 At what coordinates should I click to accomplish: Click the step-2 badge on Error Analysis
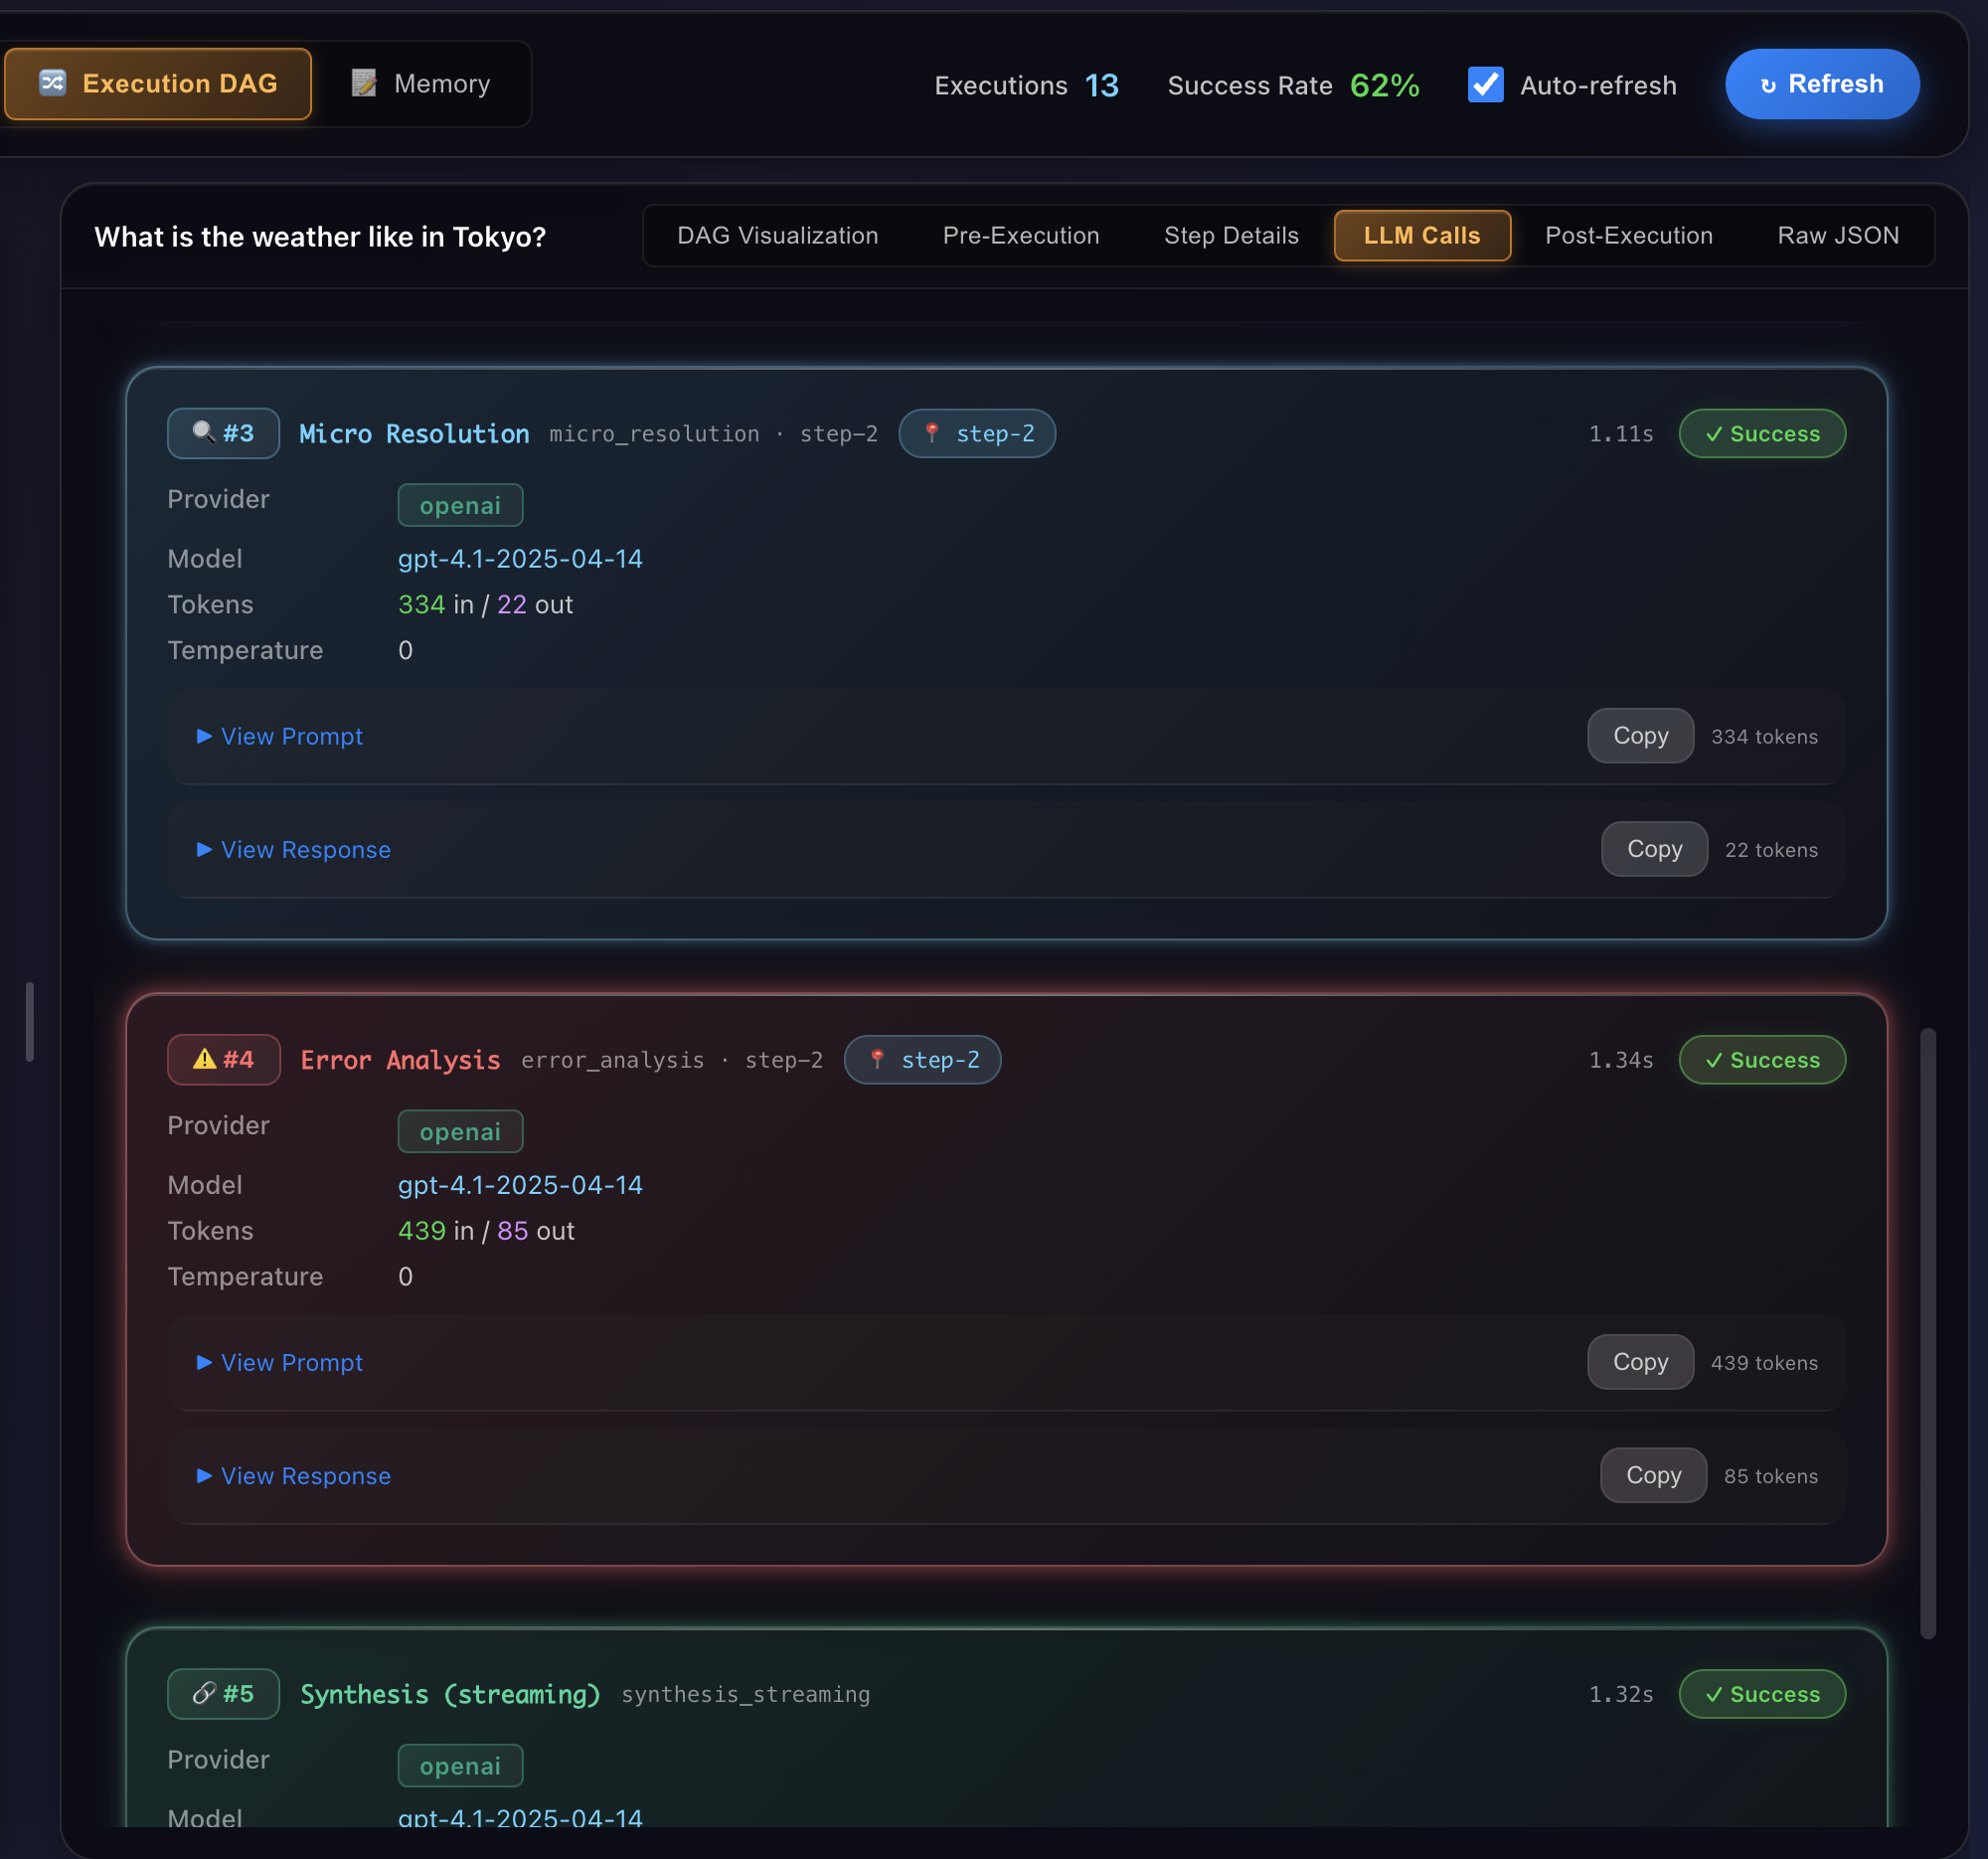(922, 1059)
